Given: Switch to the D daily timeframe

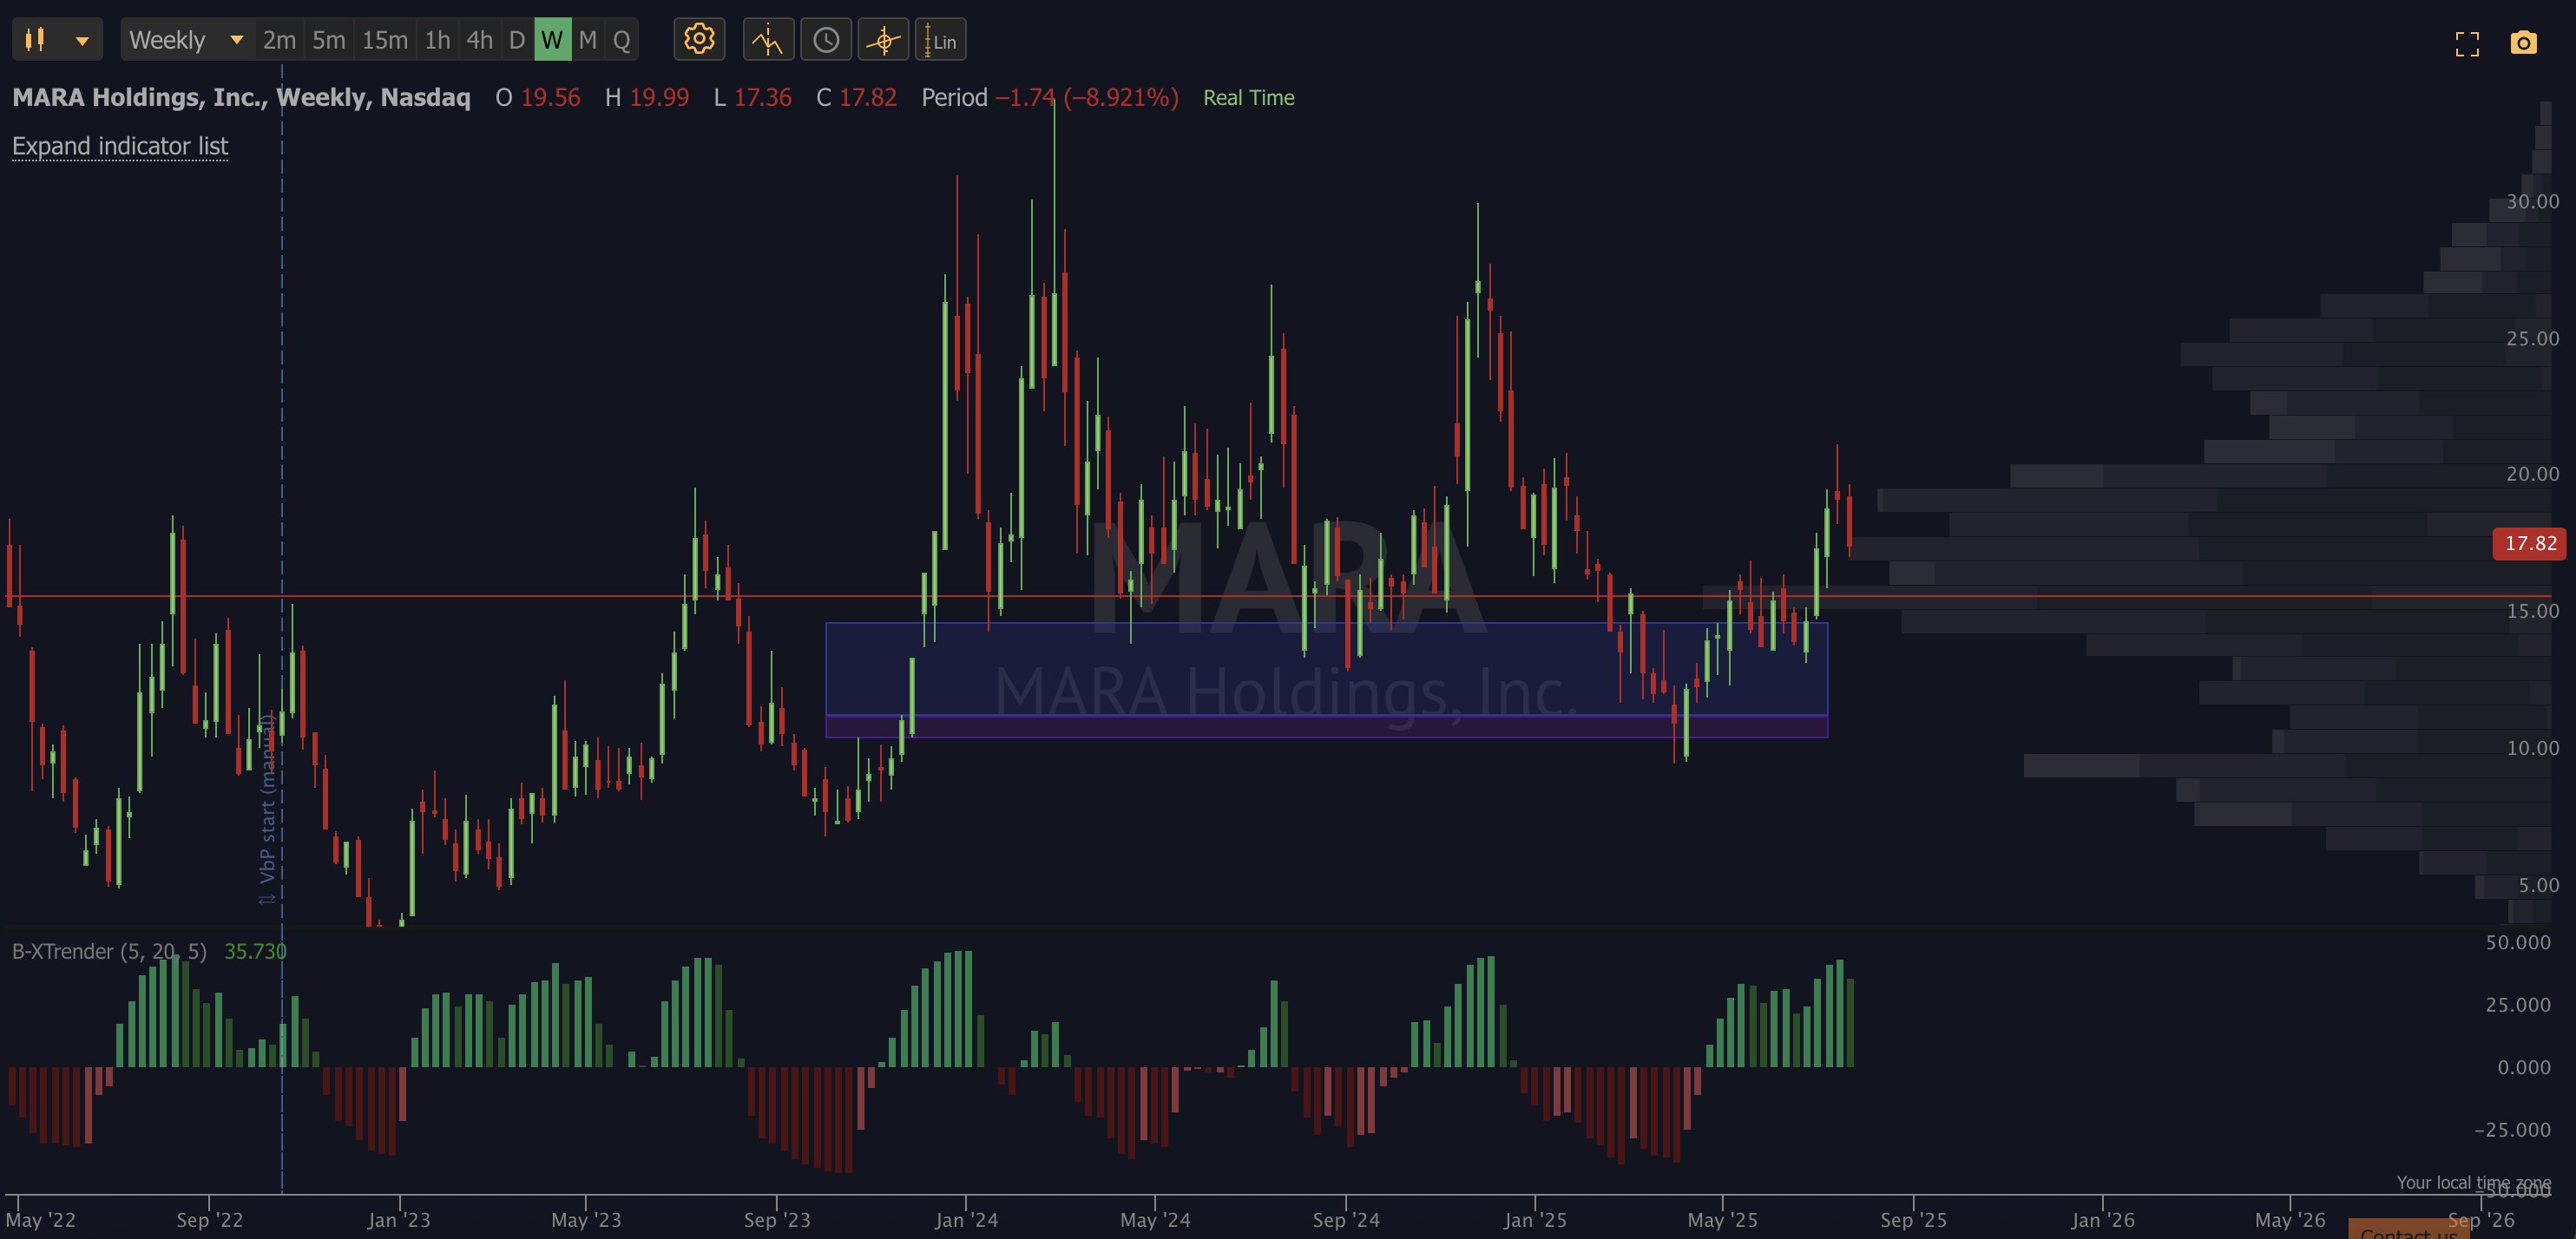Looking at the screenshot, I should pyautogui.click(x=517, y=40).
